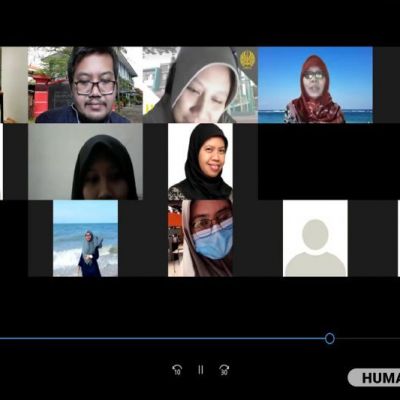Skip forward 30 seconds

click(x=224, y=370)
